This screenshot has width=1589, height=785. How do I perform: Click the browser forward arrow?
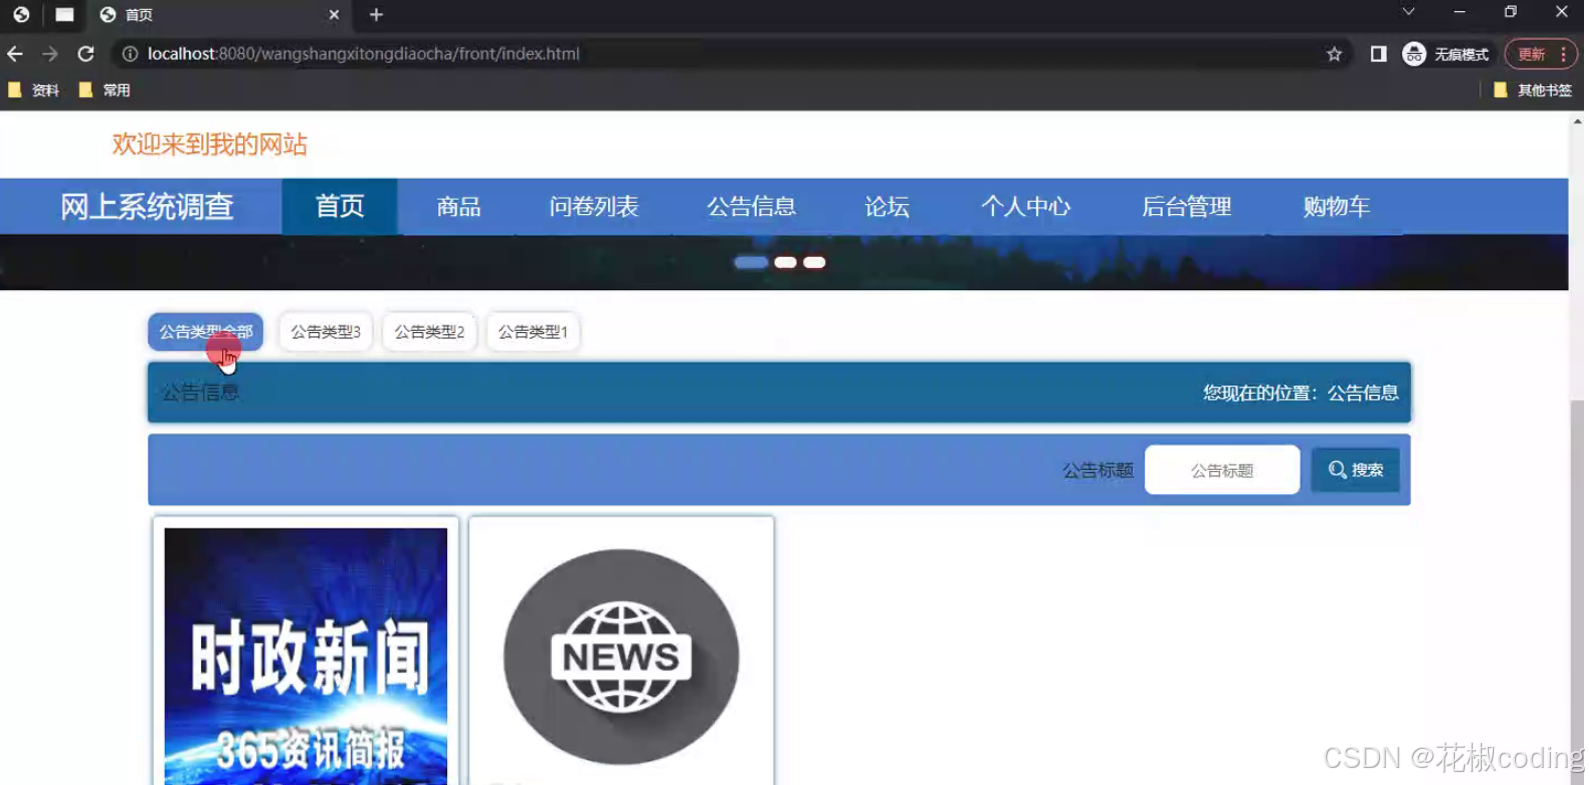pos(50,54)
